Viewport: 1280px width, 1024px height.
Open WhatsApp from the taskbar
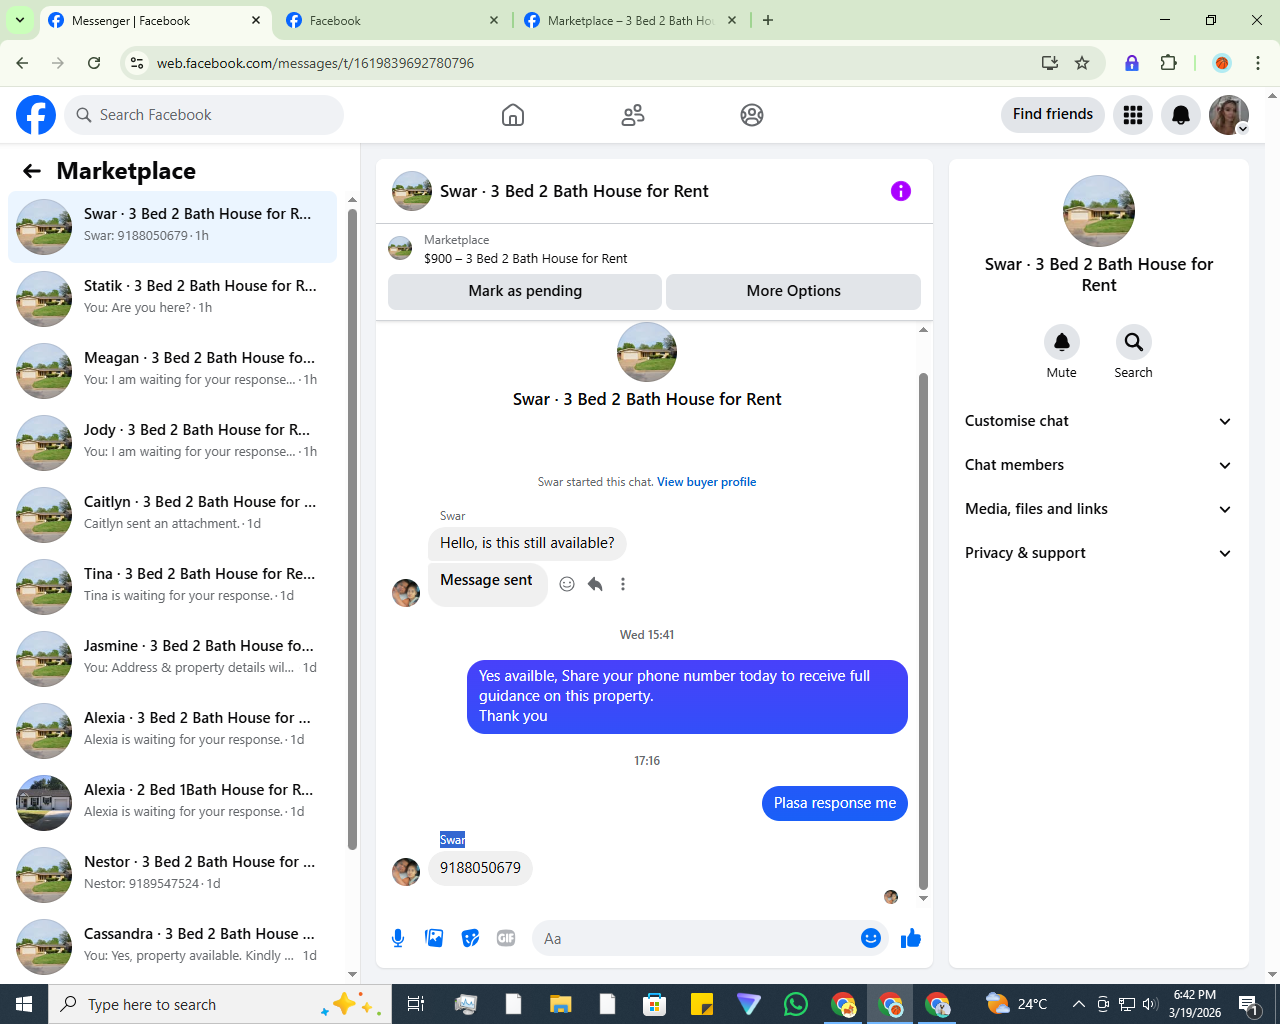(796, 1004)
